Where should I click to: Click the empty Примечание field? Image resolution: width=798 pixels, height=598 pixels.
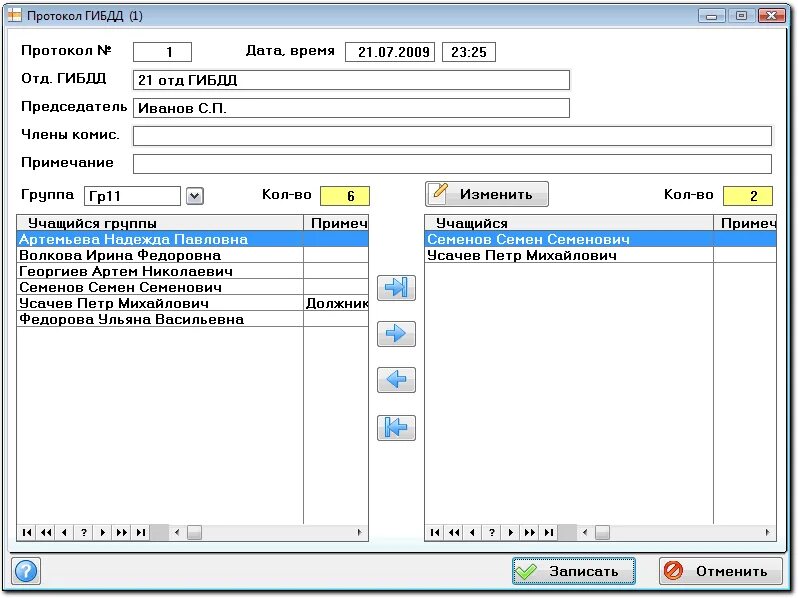pyautogui.click(x=452, y=164)
